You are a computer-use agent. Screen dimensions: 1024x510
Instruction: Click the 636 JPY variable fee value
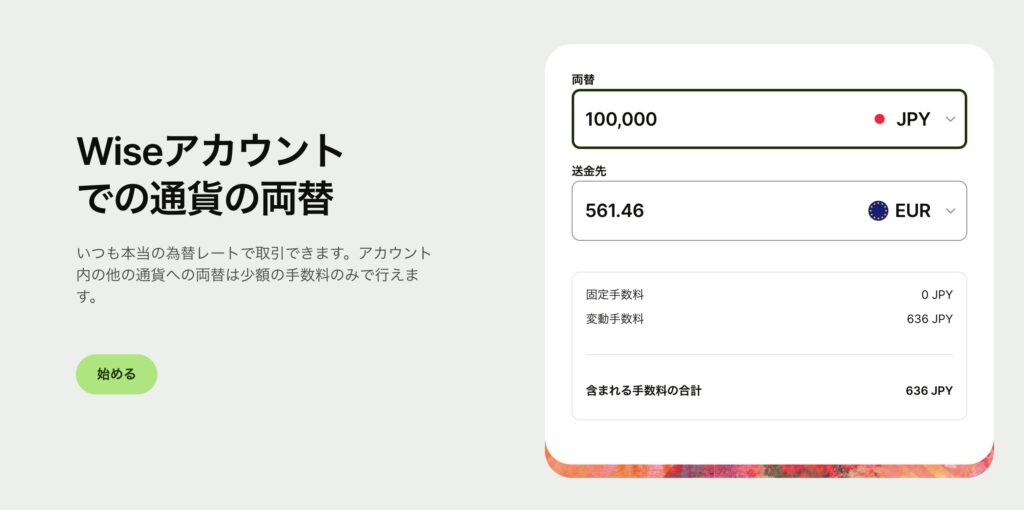pyautogui.click(x=929, y=319)
